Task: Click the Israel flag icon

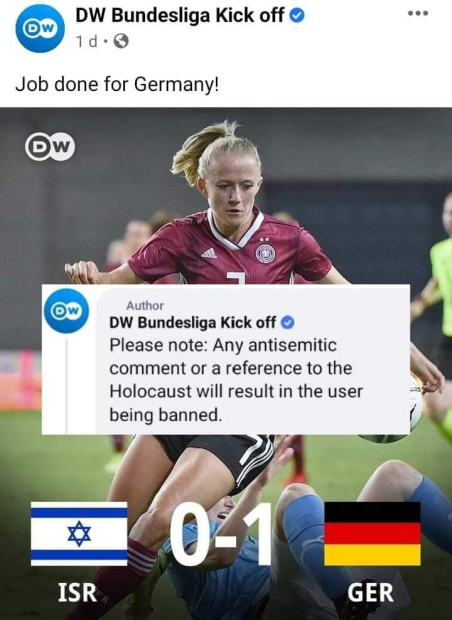Action: point(79,534)
